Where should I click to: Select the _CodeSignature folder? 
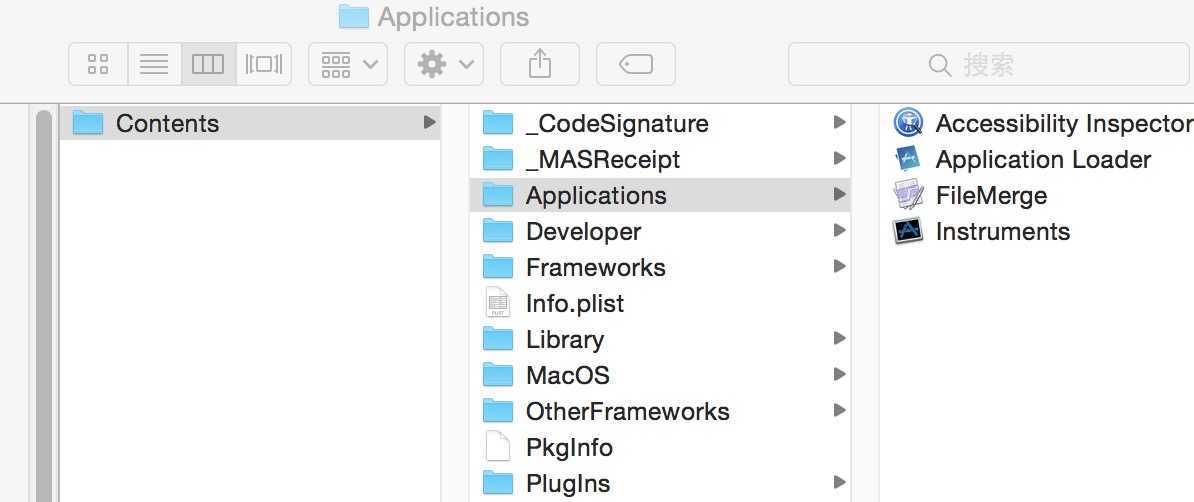tap(659, 123)
